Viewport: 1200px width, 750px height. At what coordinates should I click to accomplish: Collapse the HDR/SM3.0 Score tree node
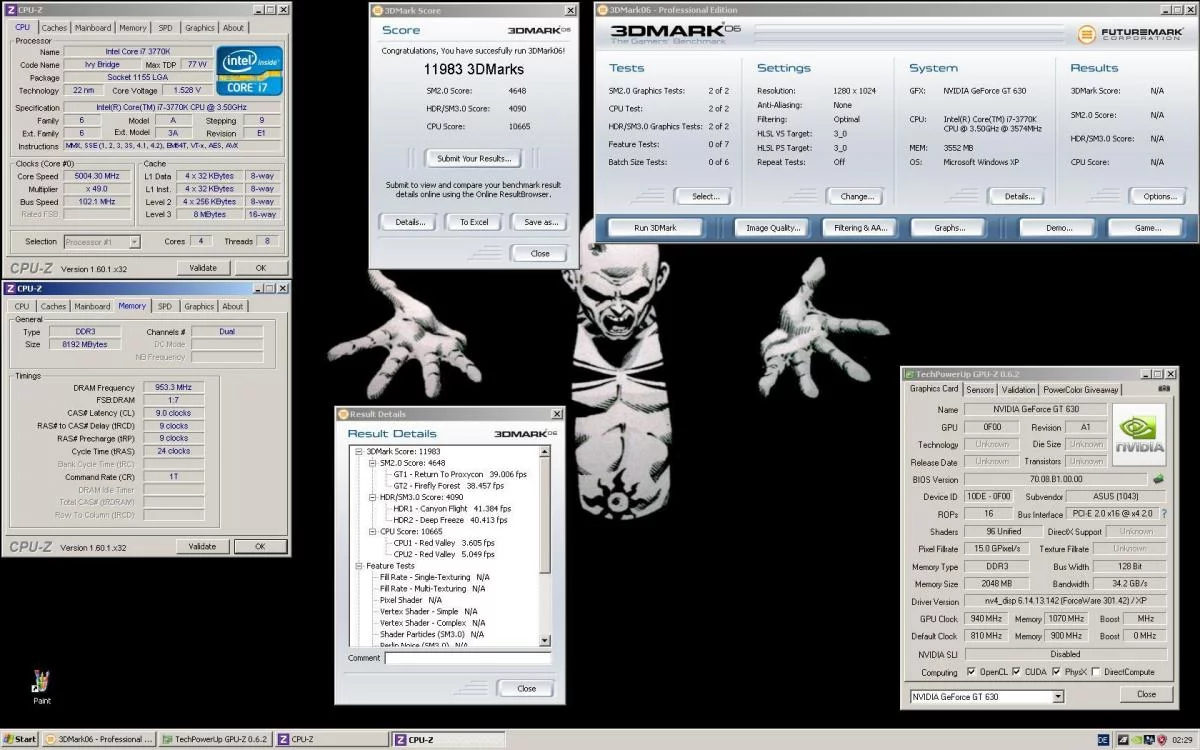(x=373, y=498)
